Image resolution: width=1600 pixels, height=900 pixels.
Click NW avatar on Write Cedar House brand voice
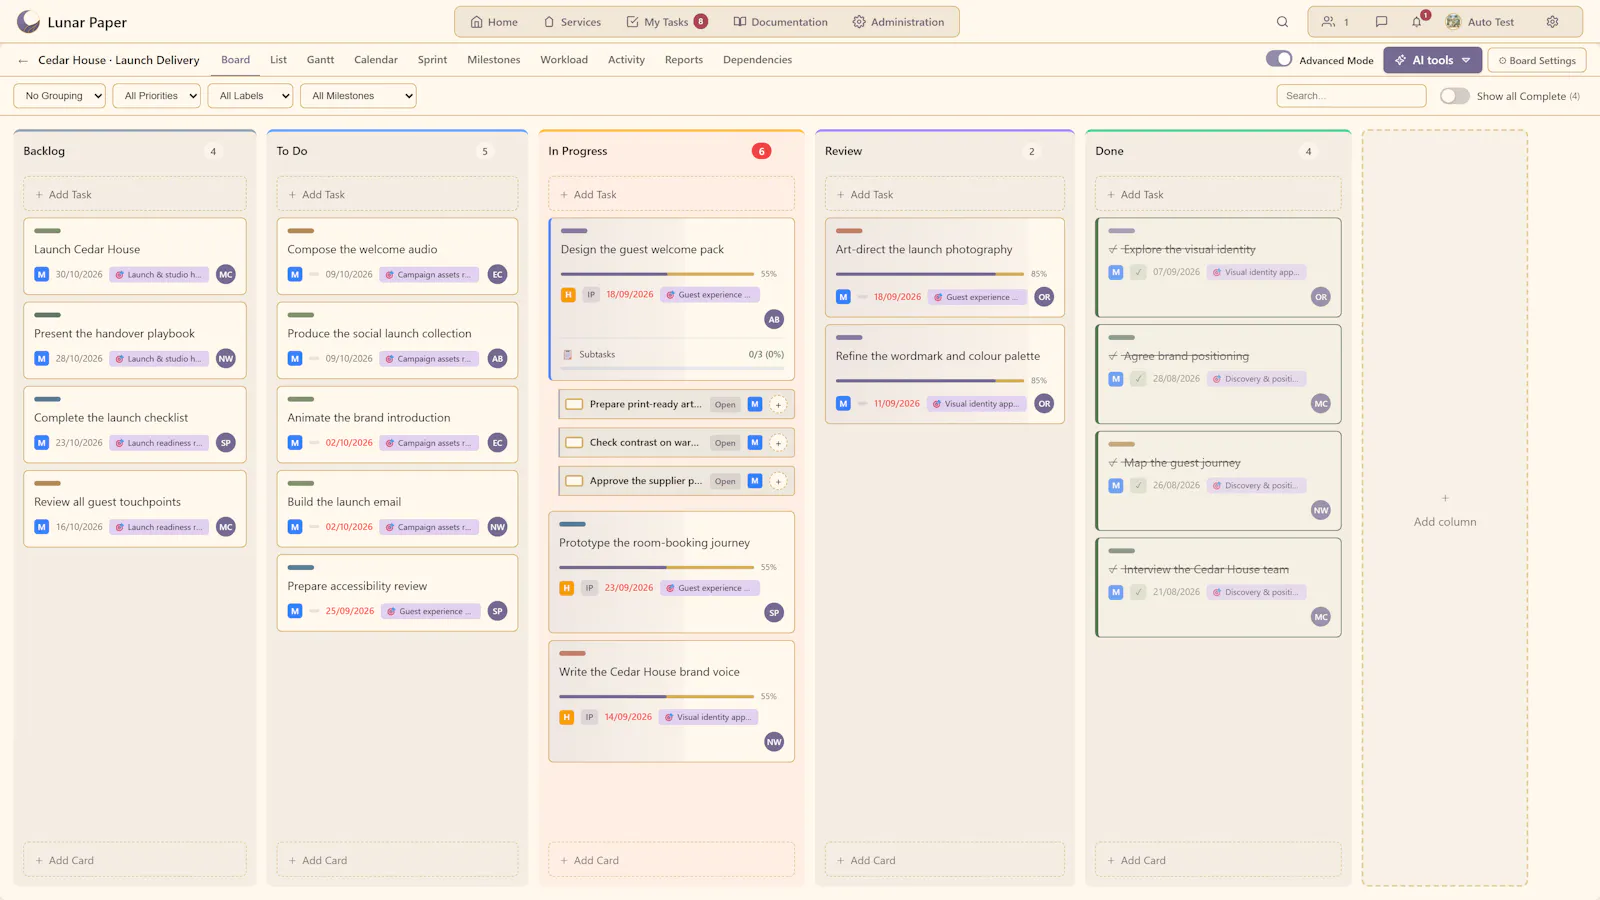[774, 742]
